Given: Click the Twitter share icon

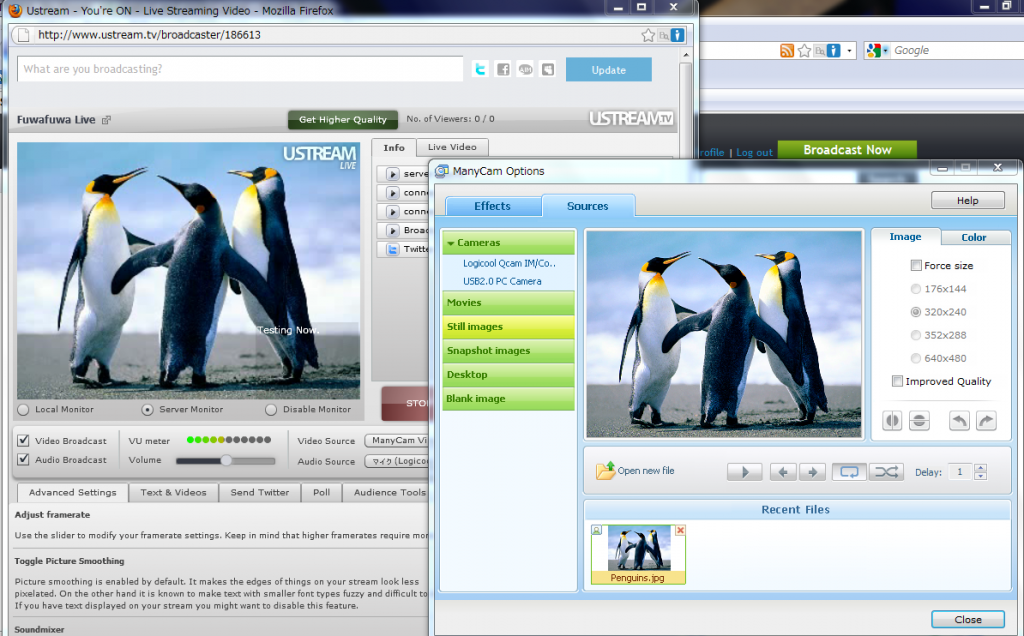Looking at the screenshot, I should (x=481, y=69).
